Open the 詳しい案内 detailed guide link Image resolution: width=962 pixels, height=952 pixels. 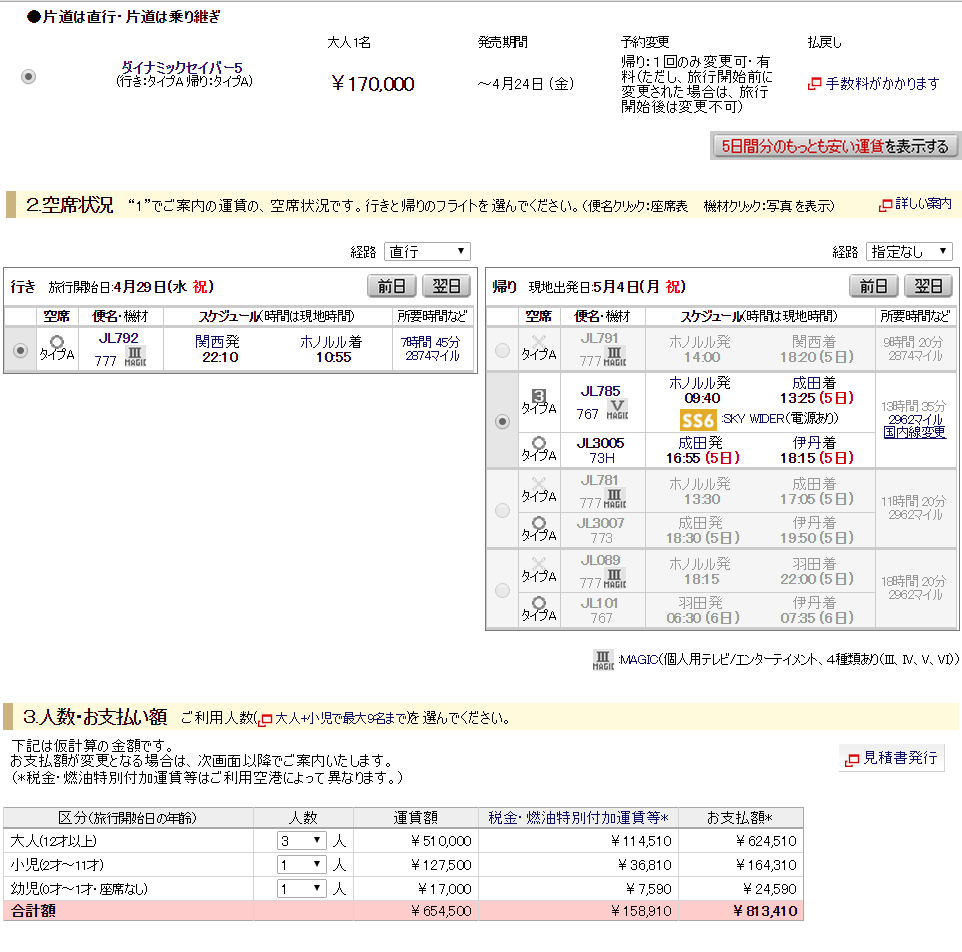pyautogui.click(x=924, y=203)
